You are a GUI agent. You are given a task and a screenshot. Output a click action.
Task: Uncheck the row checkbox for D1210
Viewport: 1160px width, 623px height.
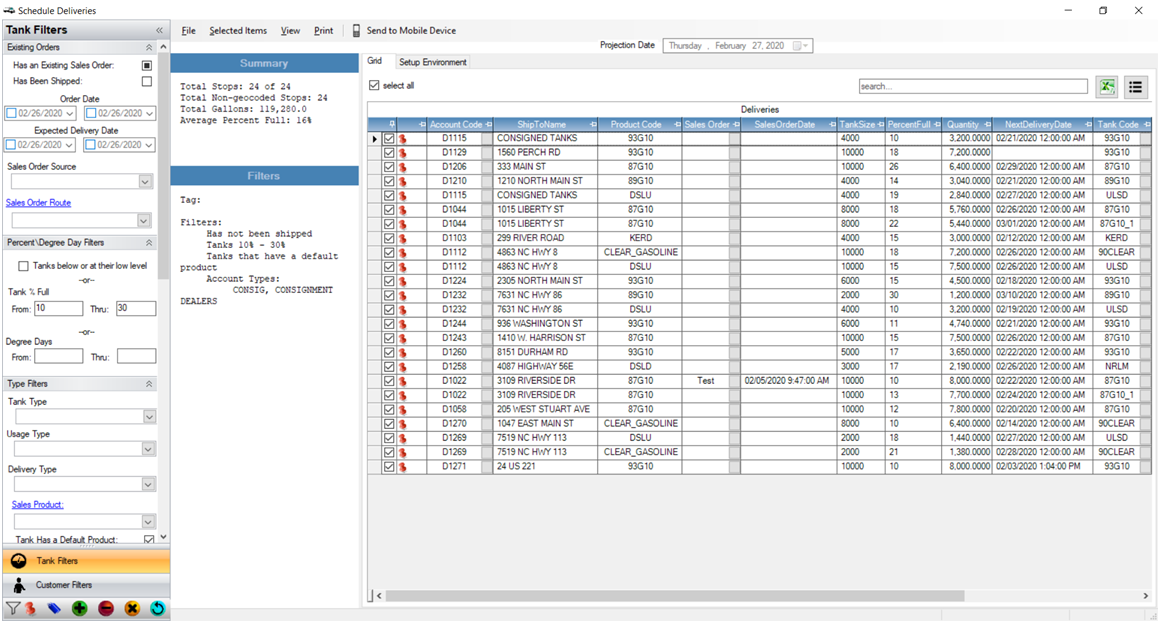(389, 181)
